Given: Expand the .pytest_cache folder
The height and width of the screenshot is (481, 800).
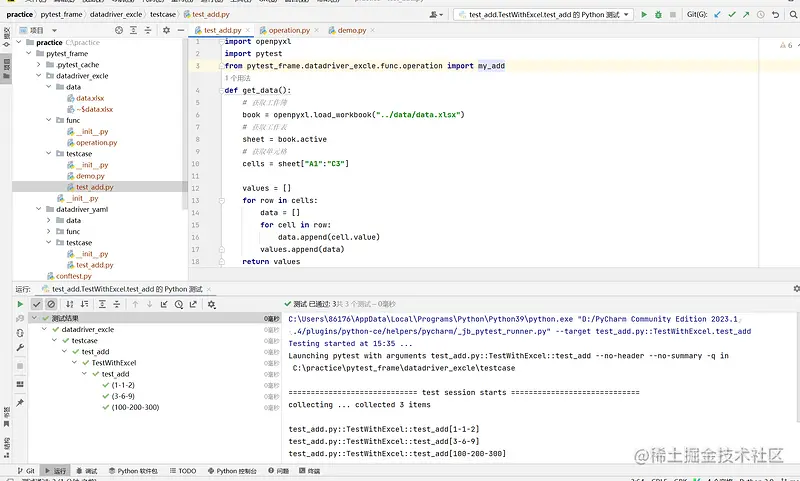Looking at the screenshot, I should click(x=39, y=65).
